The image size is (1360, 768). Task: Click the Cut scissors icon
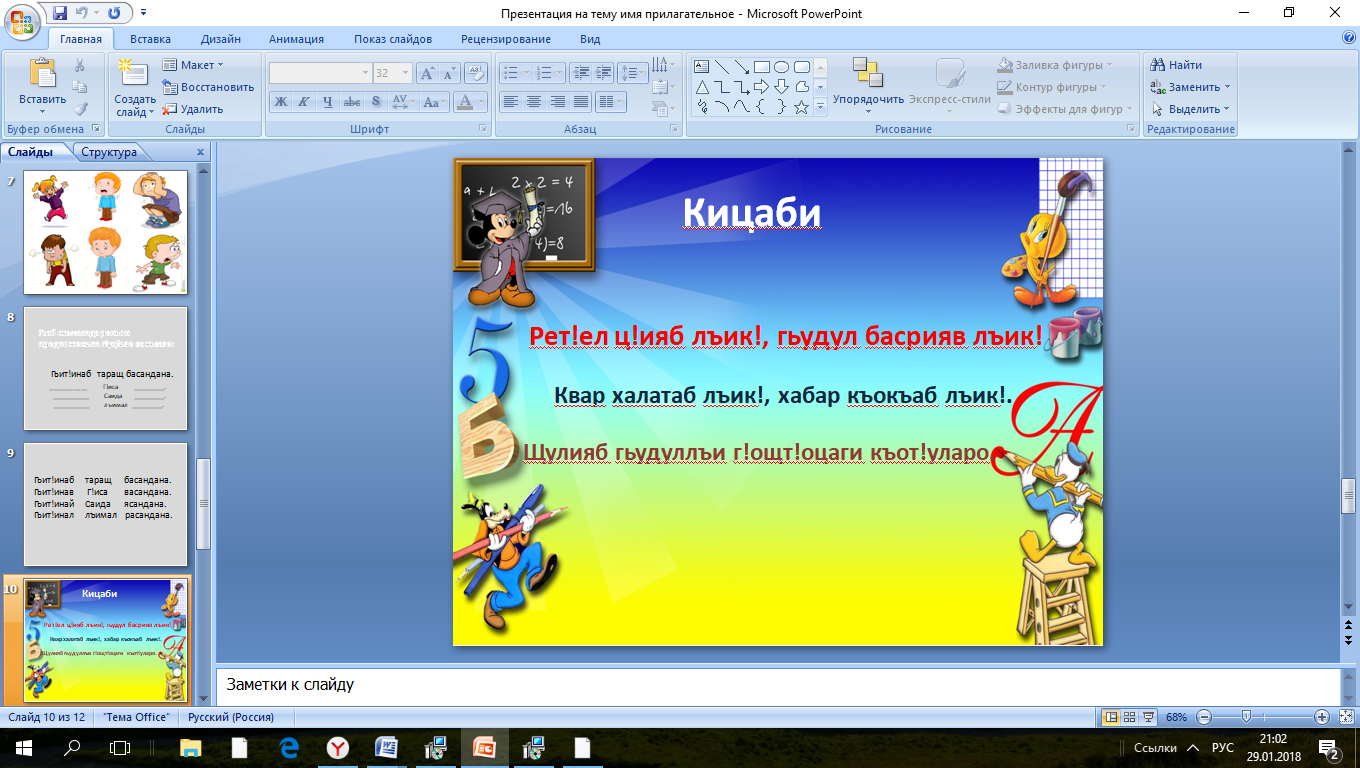click(x=80, y=65)
